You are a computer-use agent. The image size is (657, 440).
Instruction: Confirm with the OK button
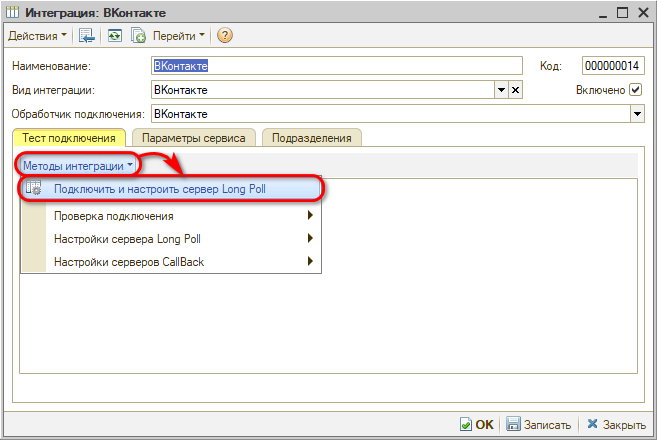click(x=477, y=424)
